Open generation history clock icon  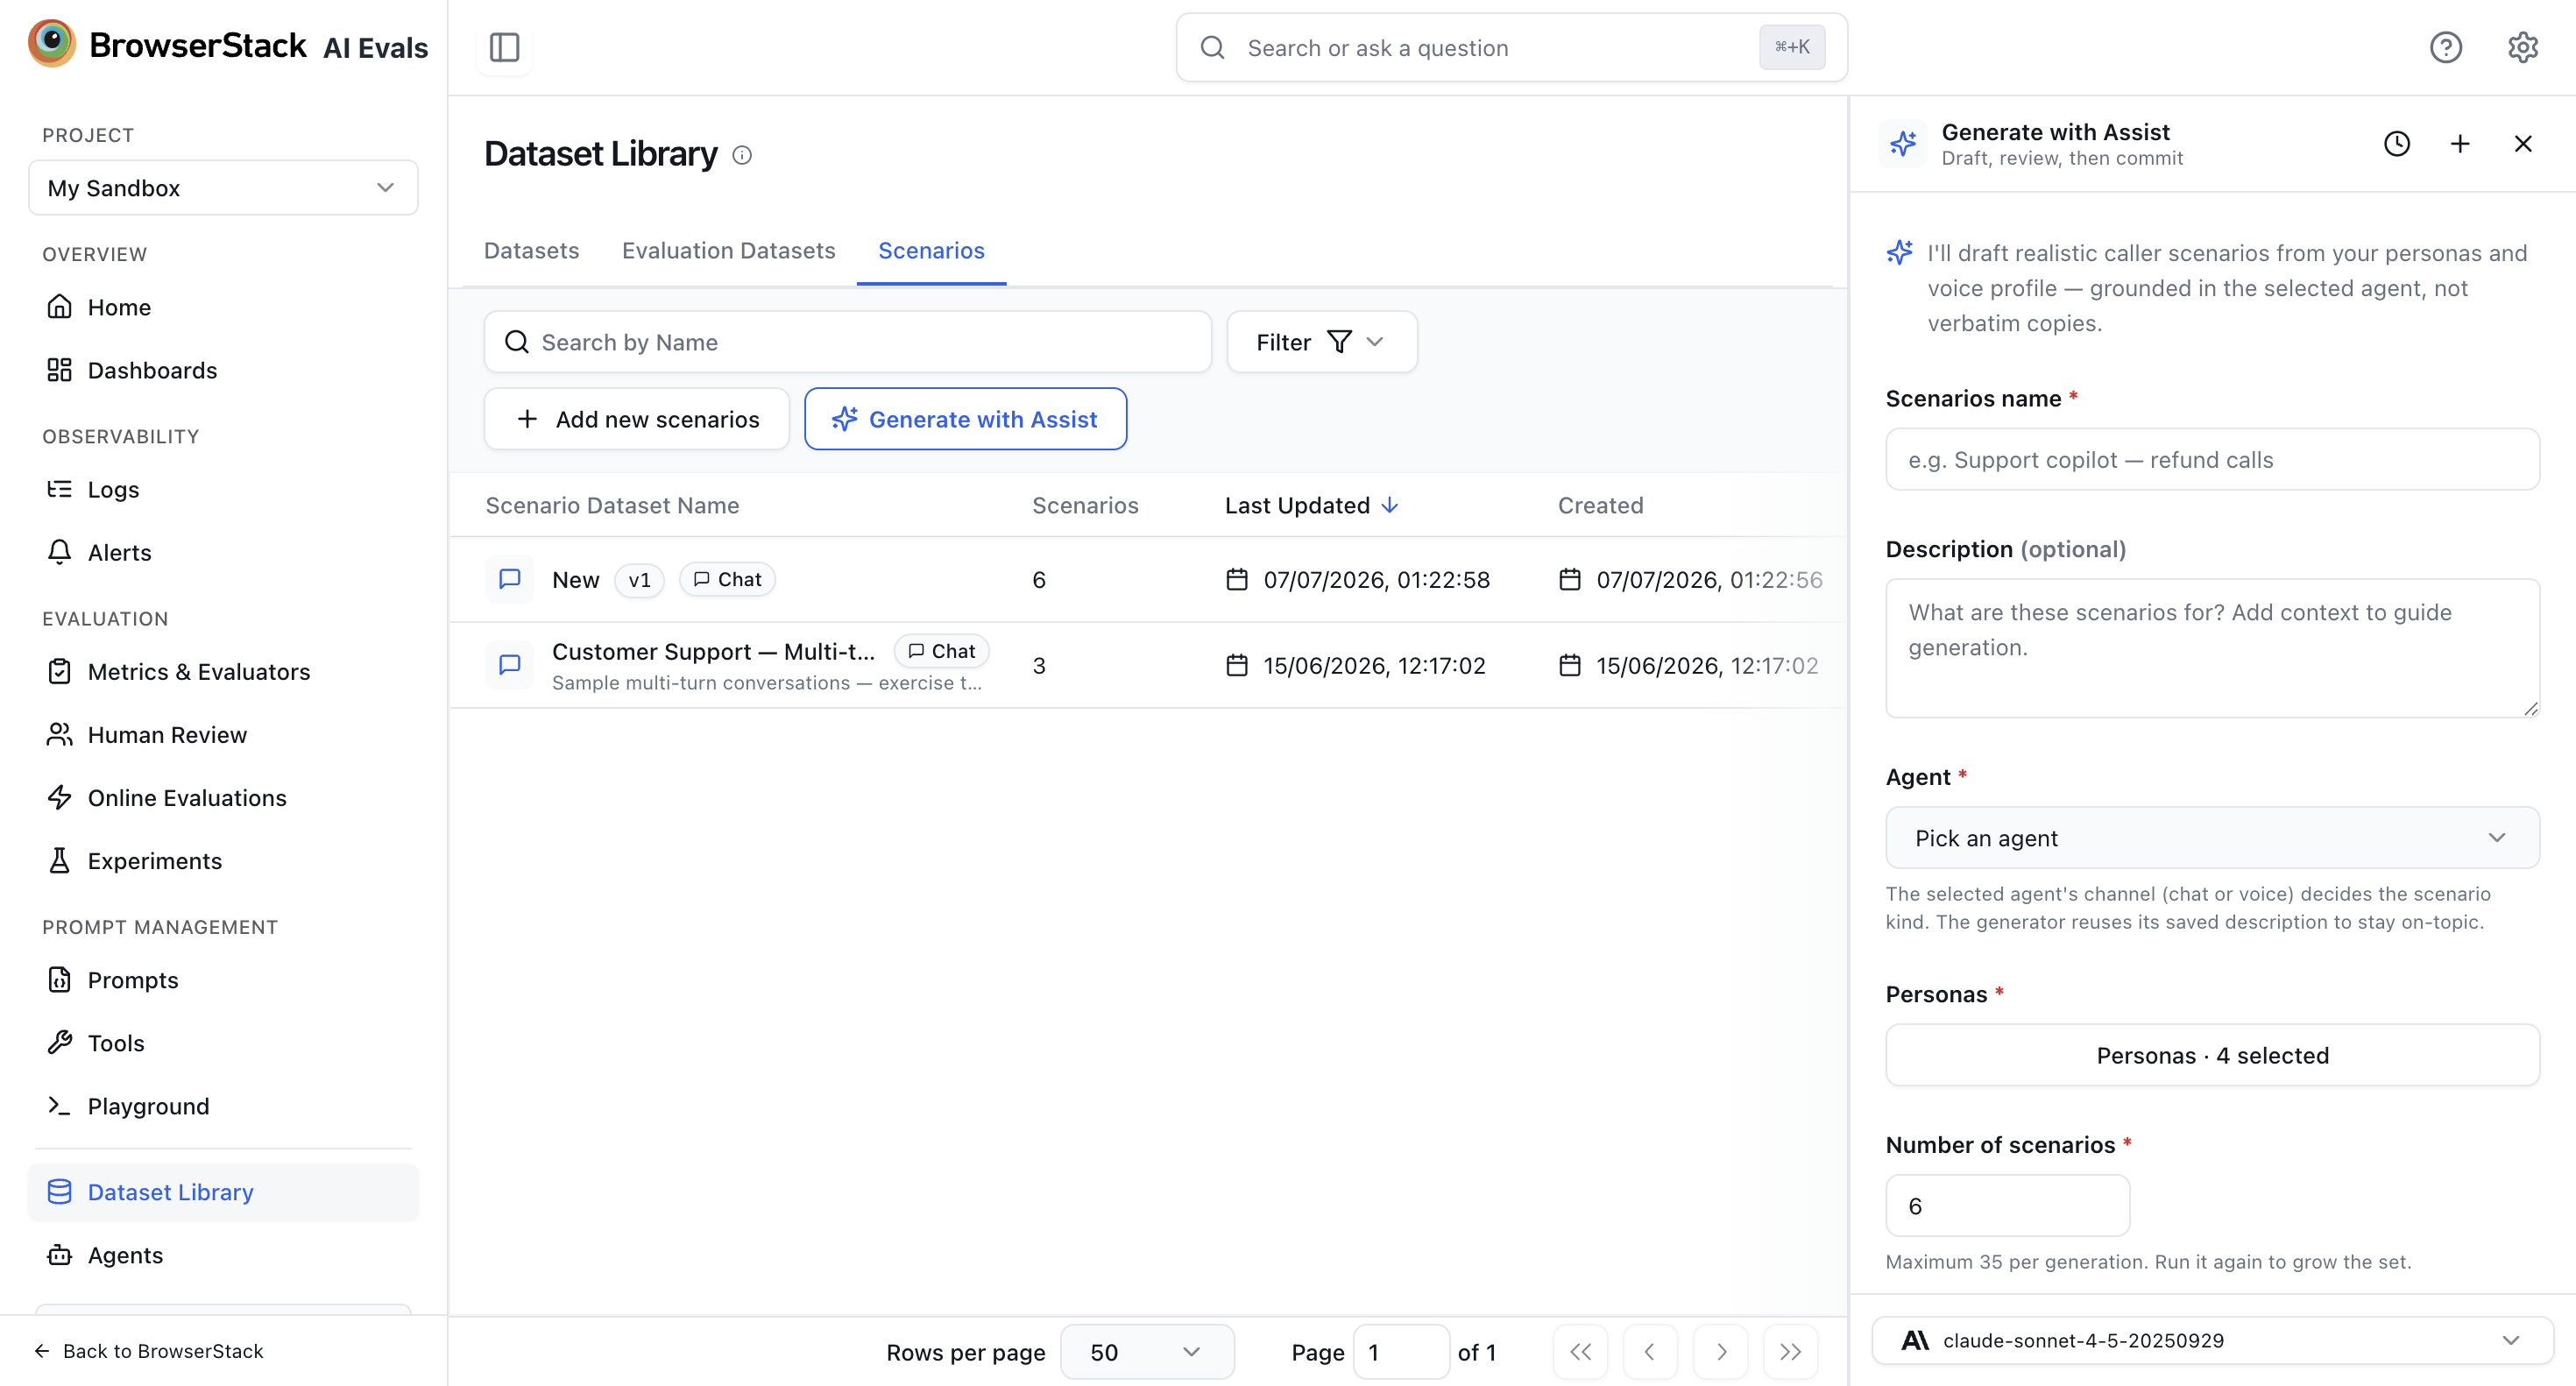click(x=2397, y=144)
